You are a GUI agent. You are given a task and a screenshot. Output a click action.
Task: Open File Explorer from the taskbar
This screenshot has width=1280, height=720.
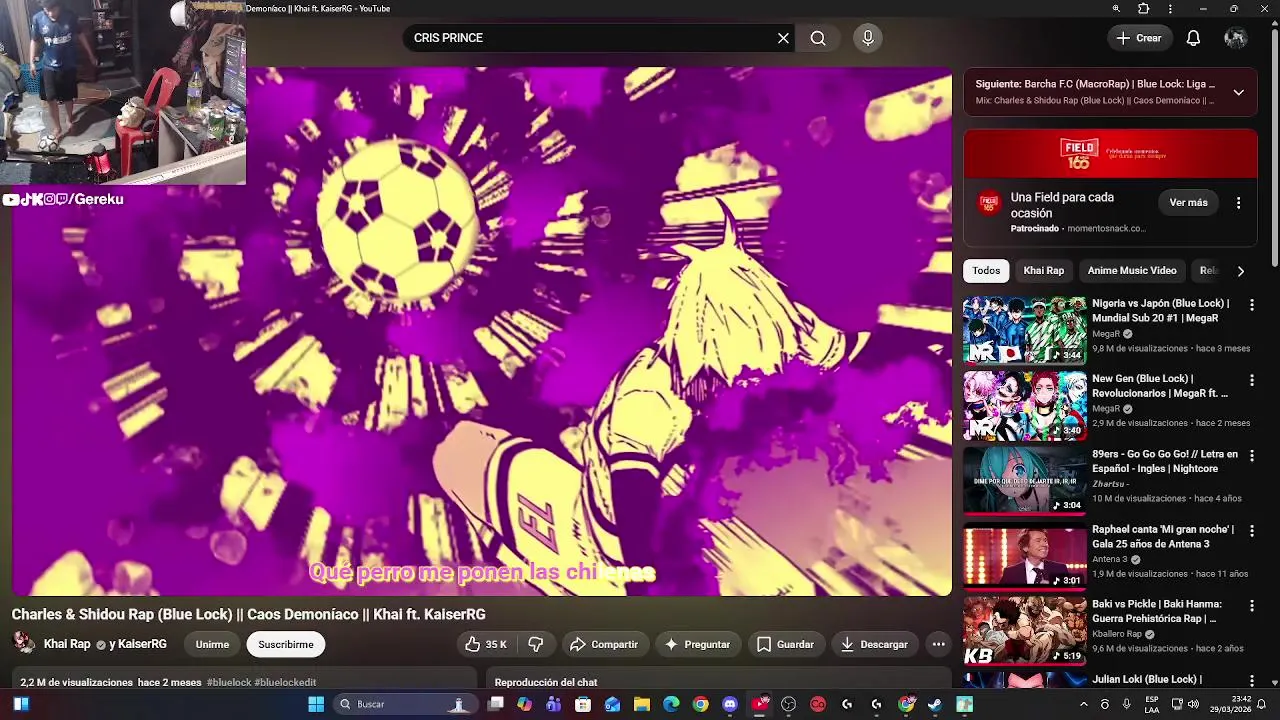click(x=642, y=704)
